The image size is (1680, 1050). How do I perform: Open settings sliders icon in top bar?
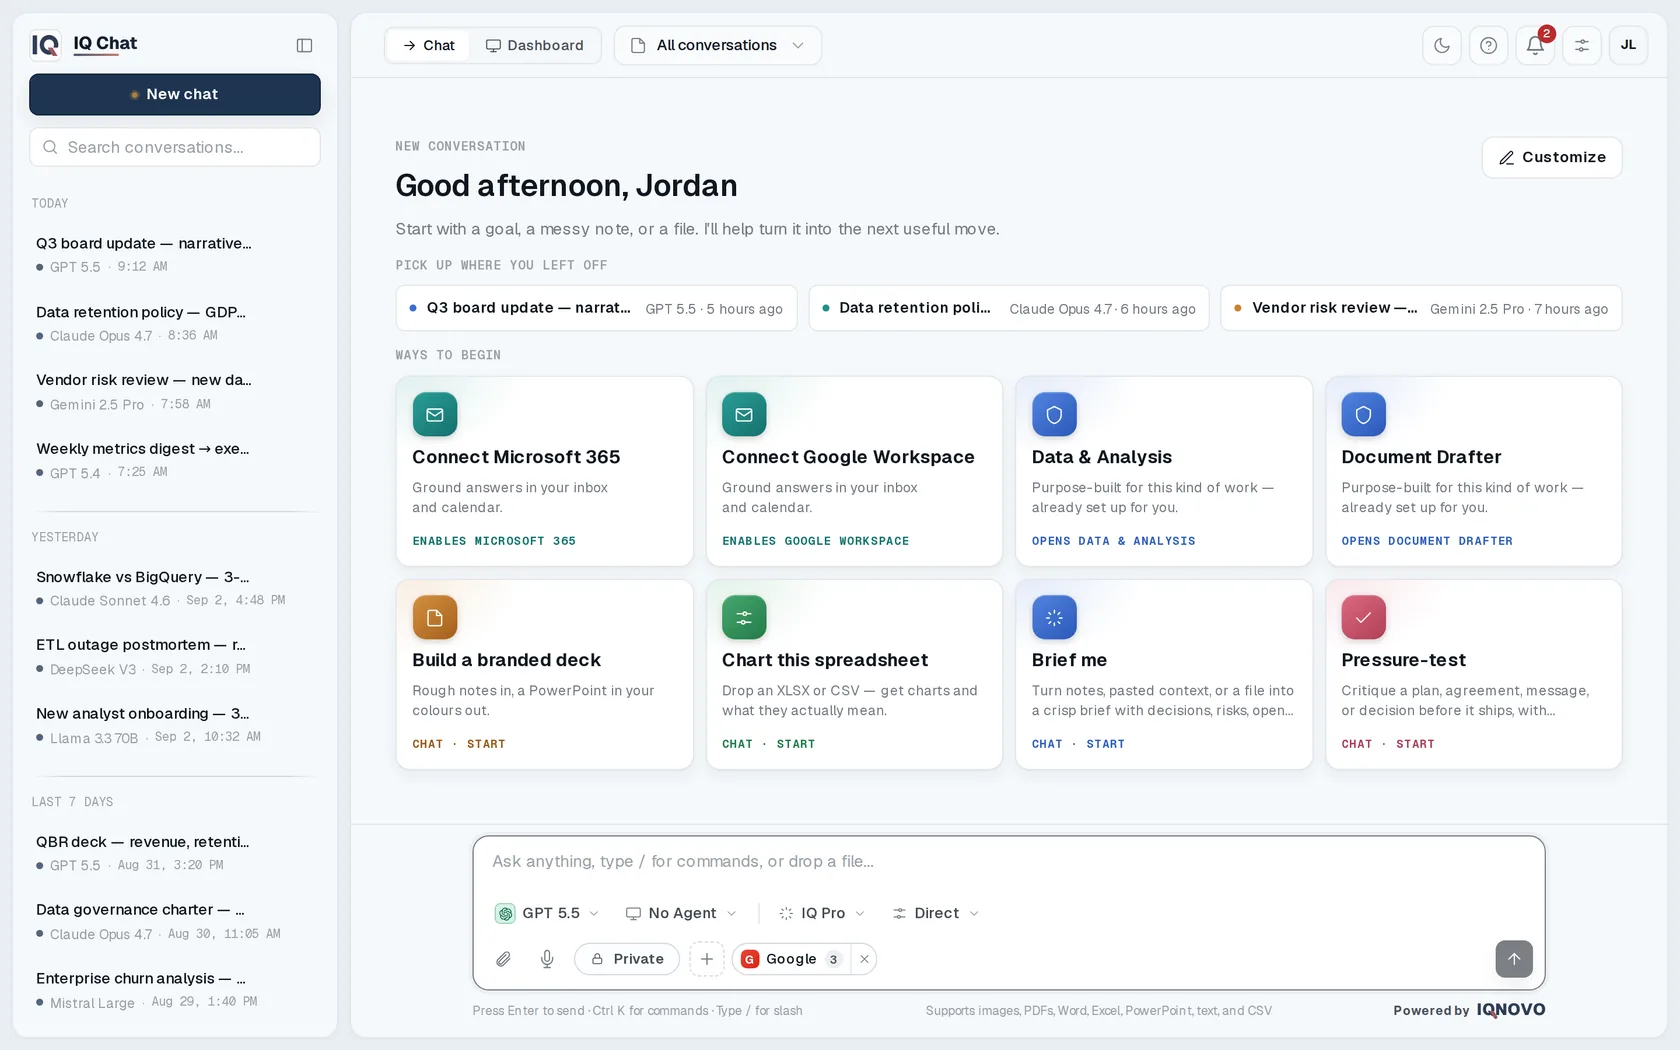(1582, 45)
